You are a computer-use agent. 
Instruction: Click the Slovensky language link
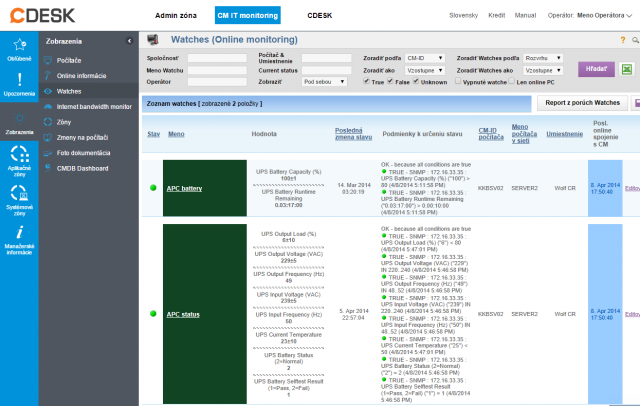pos(463,16)
